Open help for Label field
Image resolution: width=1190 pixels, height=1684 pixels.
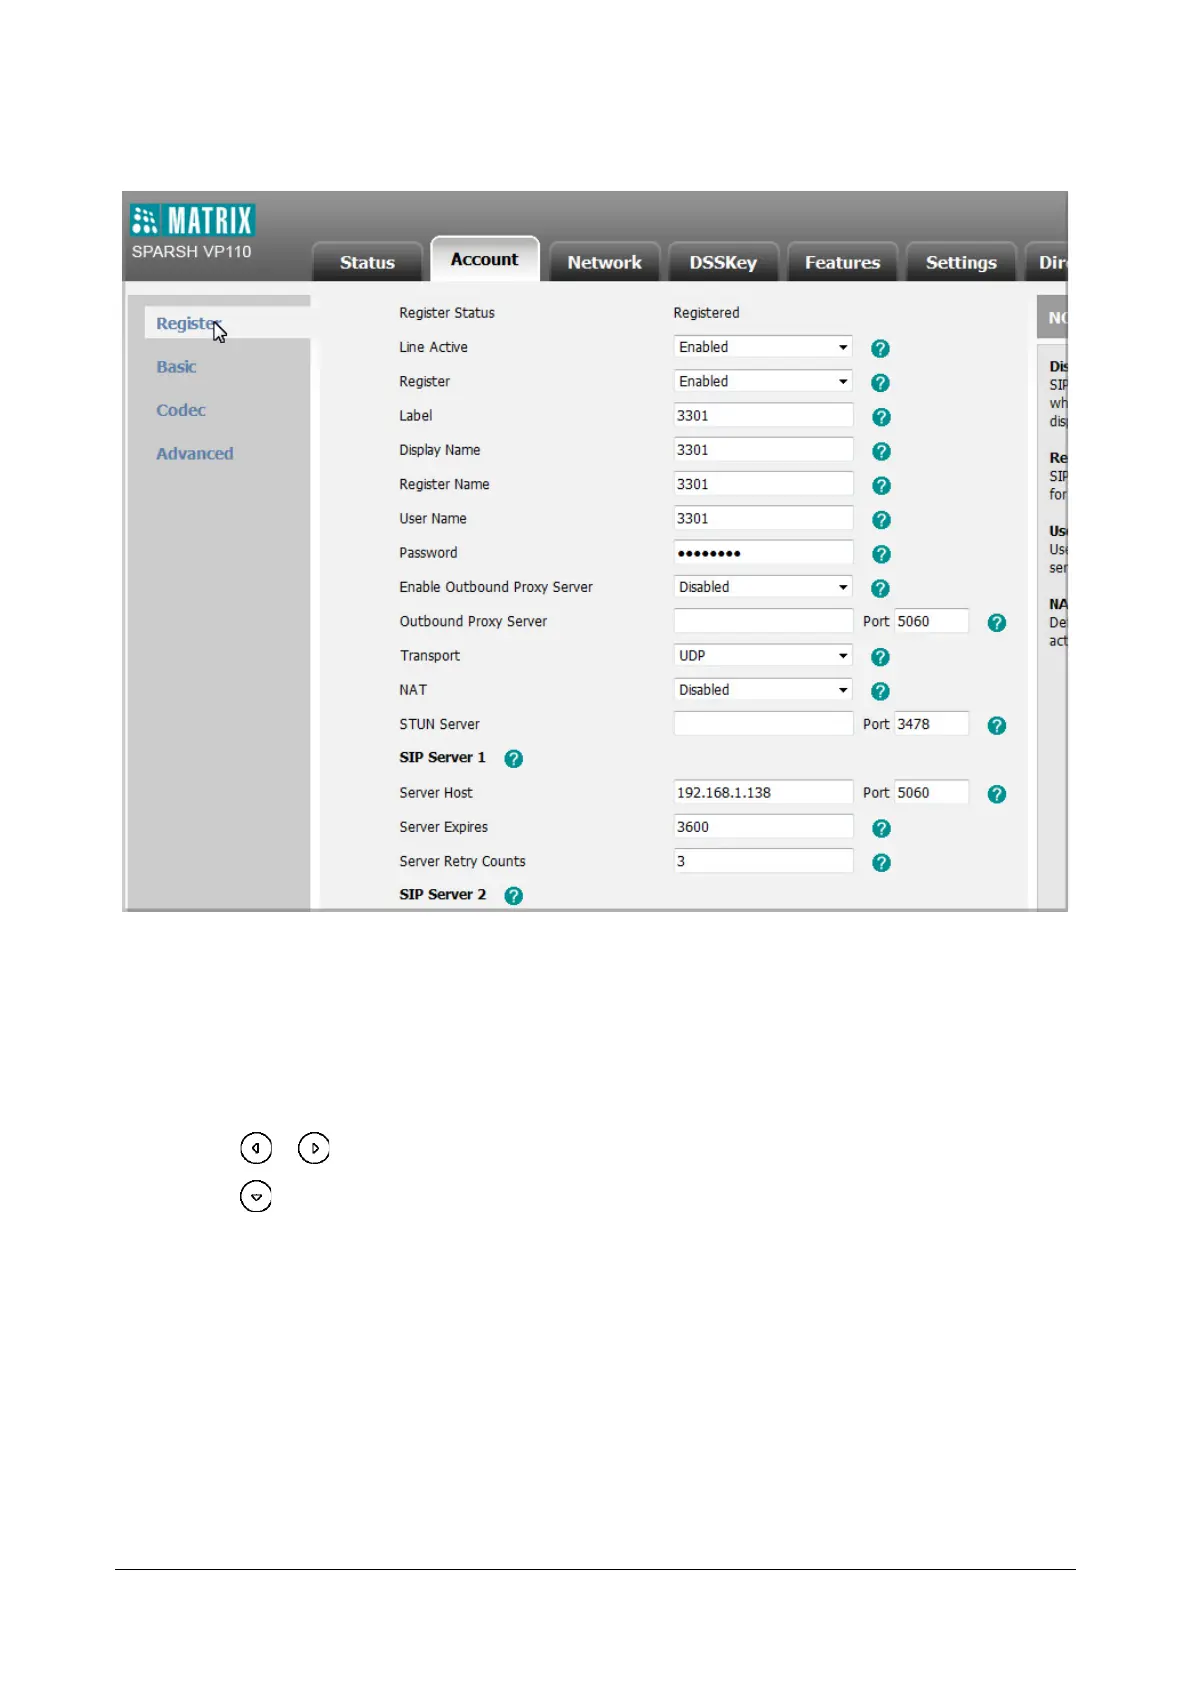(881, 417)
